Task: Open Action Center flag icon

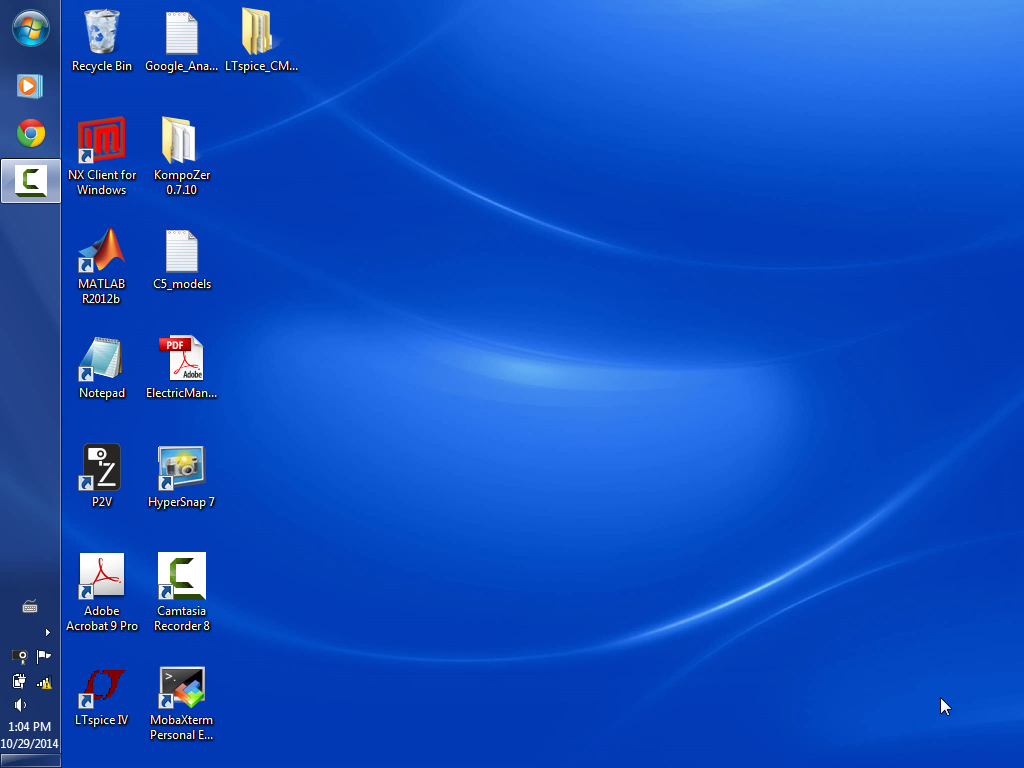Action: 43,656
